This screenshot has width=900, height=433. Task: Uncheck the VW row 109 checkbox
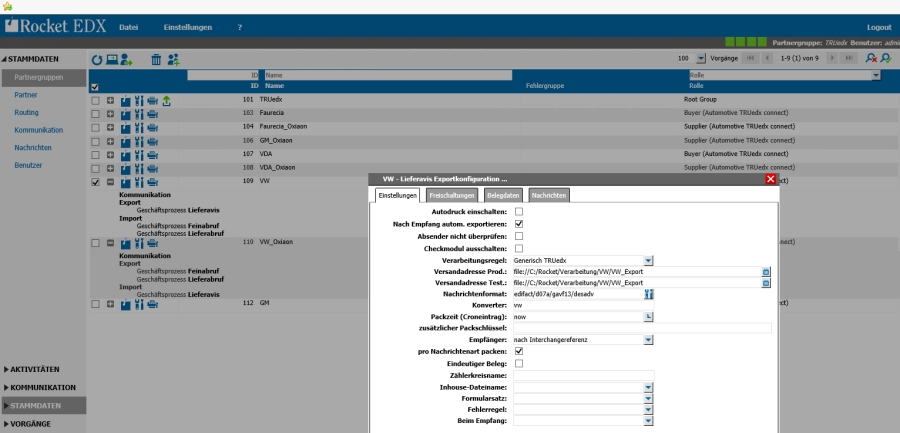click(x=96, y=182)
